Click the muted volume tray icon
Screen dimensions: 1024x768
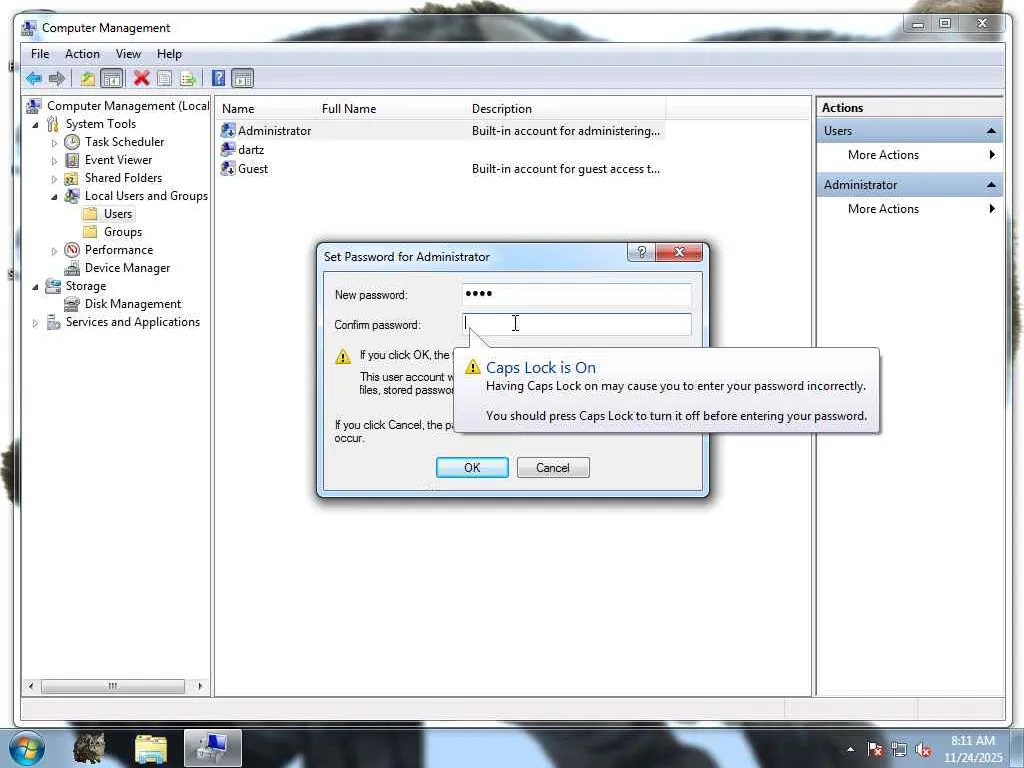click(x=923, y=749)
